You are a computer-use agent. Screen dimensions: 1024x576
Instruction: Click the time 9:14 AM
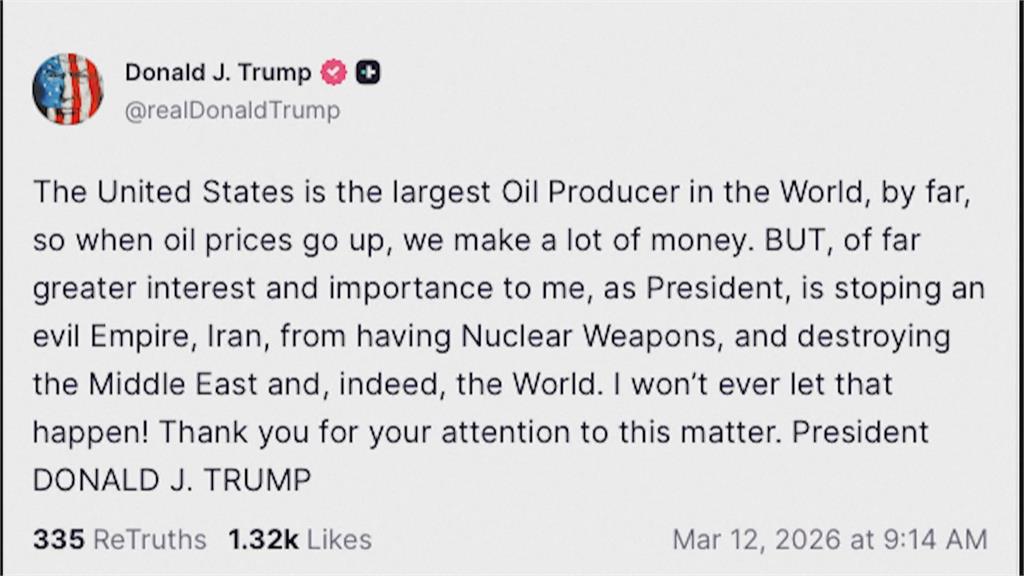(935, 540)
